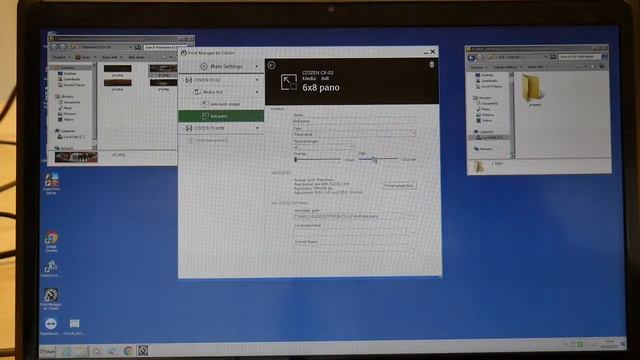
Task: Select Network in folder Explorer navigation pane
Action: click(x=484, y=149)
